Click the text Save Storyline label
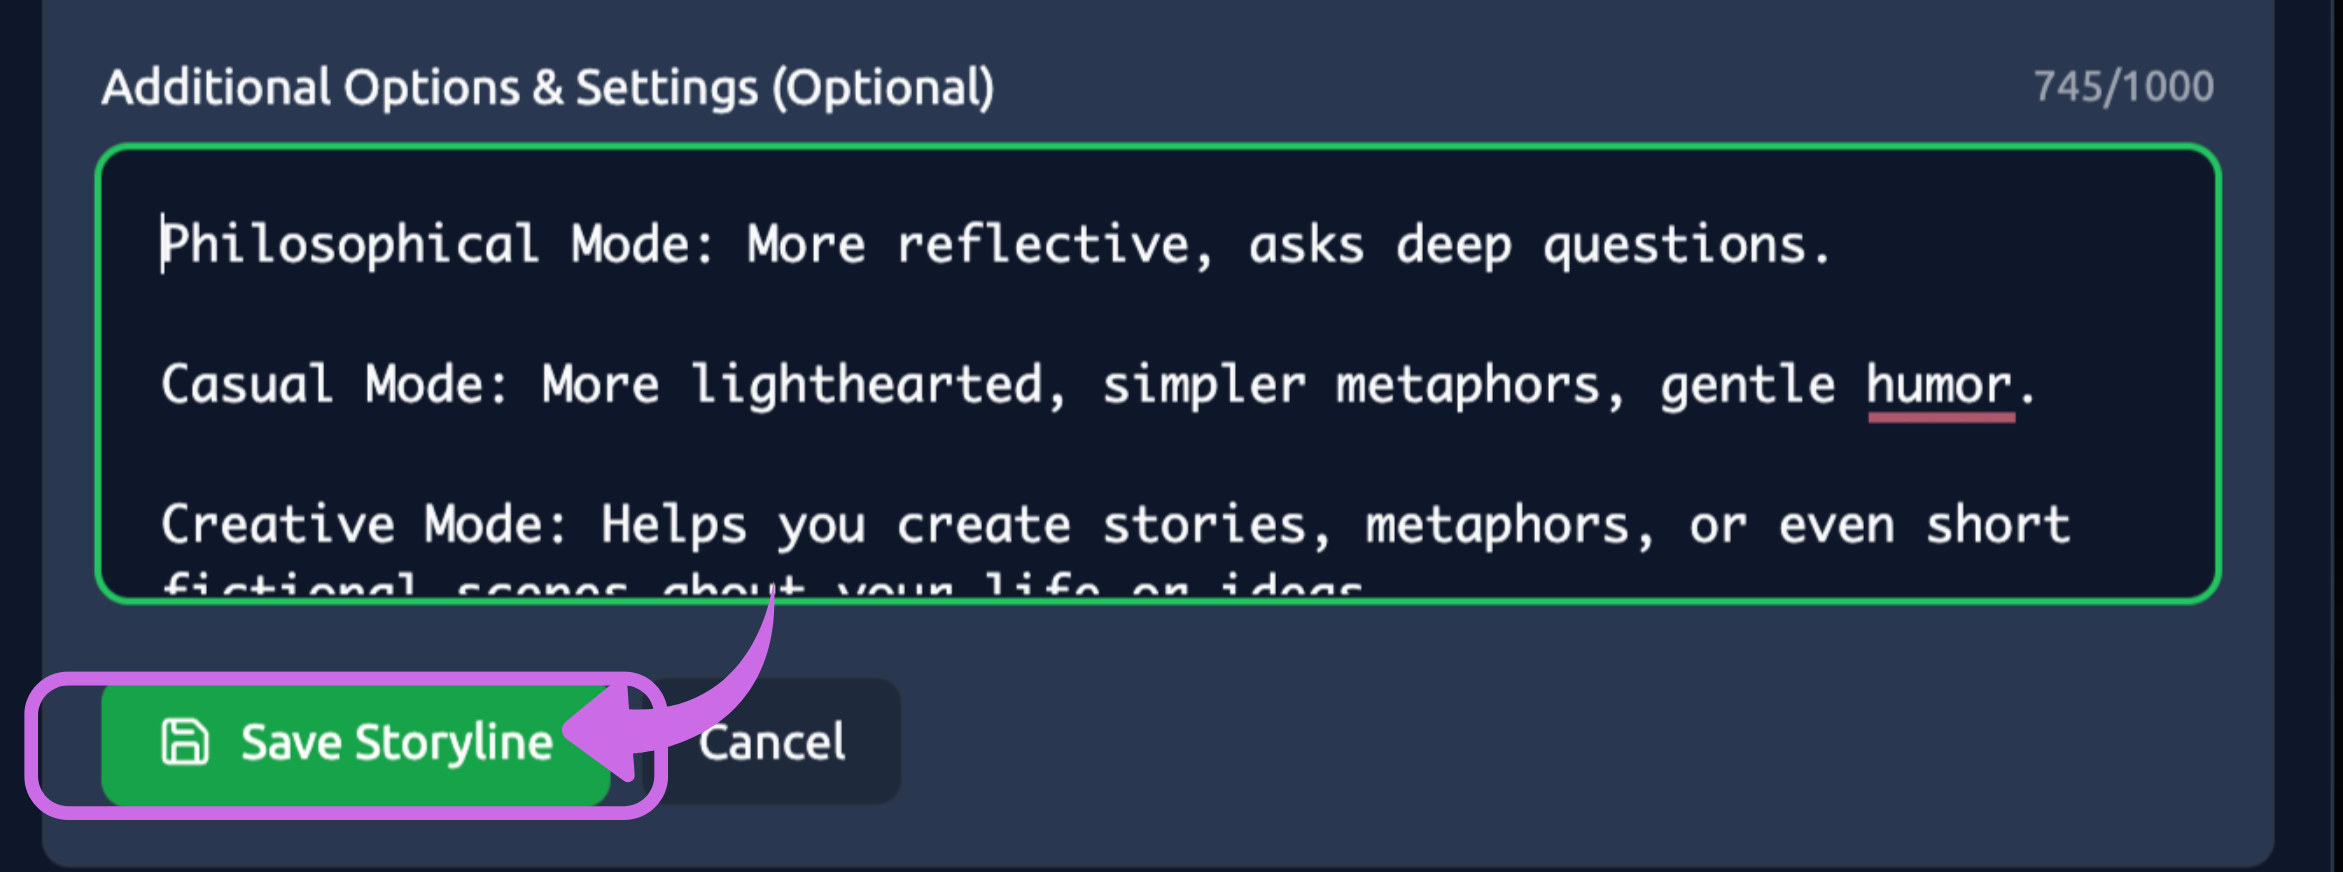2343x872 pixels. tap(395, 741)
